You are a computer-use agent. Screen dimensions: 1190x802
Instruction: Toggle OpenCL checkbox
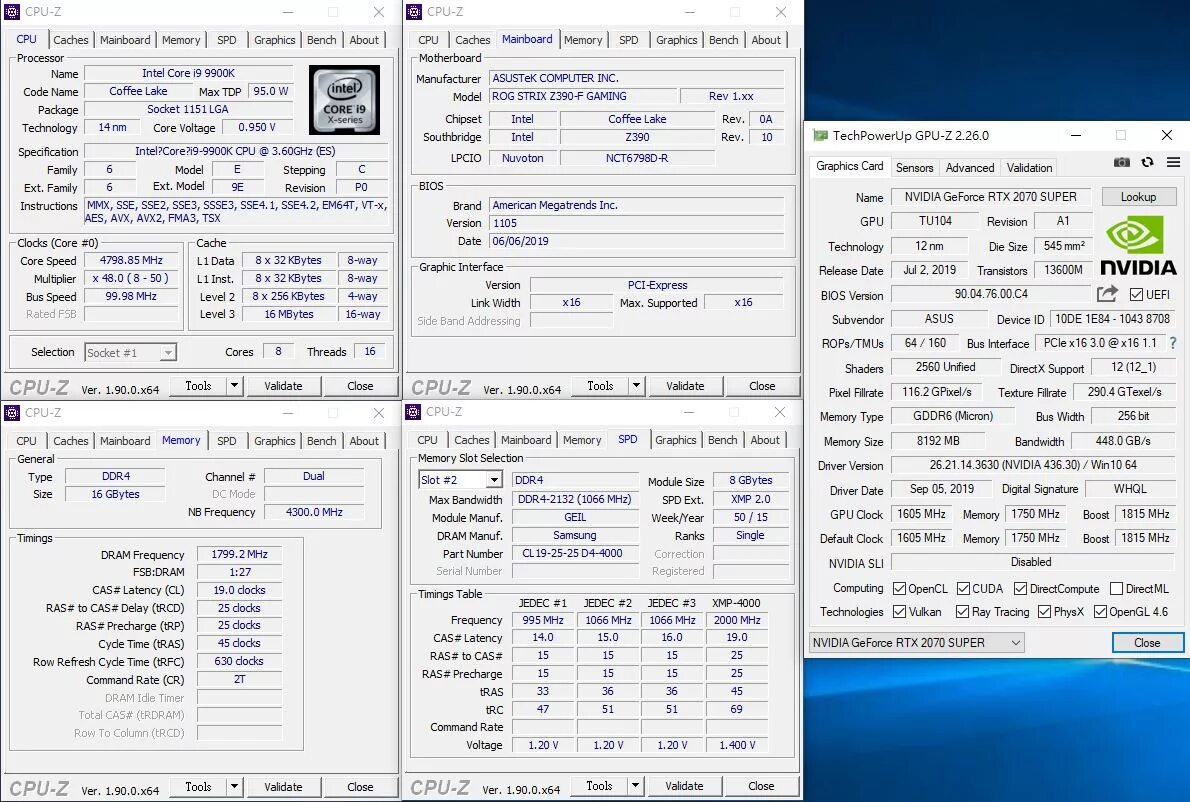(x=899, y=589)
